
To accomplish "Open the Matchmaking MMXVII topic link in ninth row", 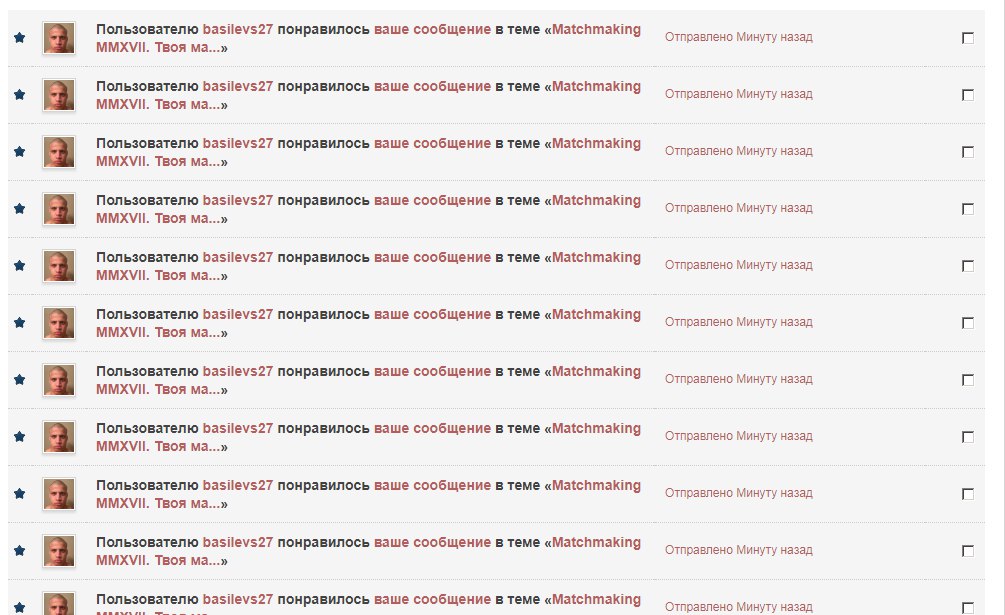I will click(x=369, y=495).
